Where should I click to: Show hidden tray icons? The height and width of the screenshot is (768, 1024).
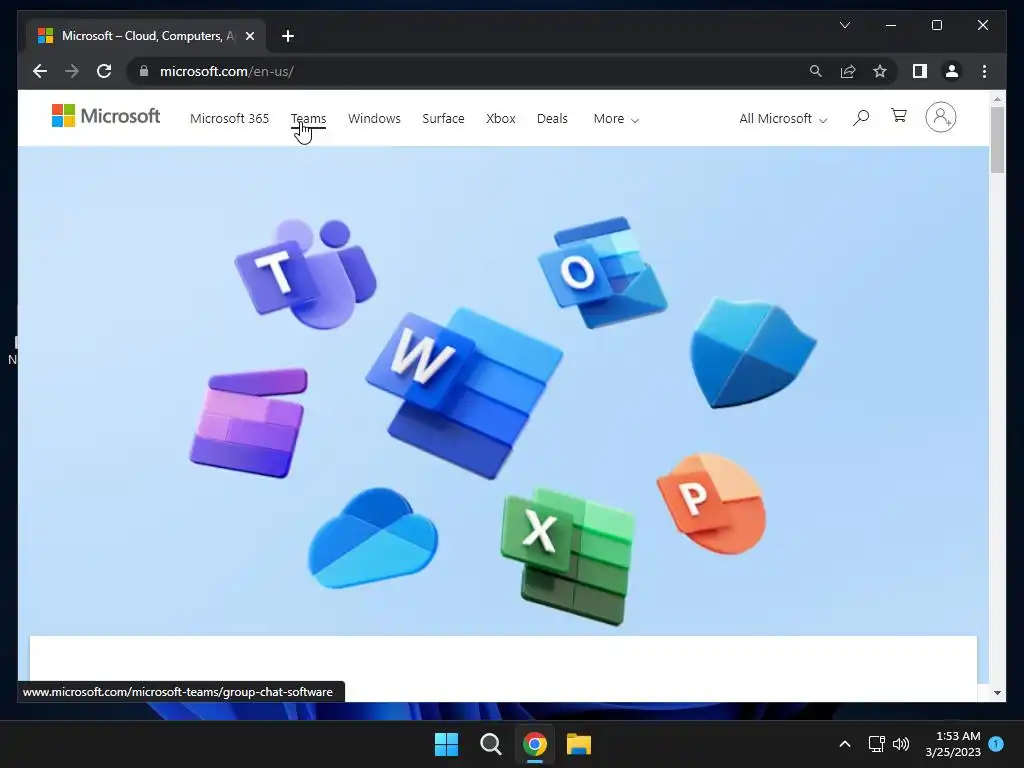tap(844, 744)
